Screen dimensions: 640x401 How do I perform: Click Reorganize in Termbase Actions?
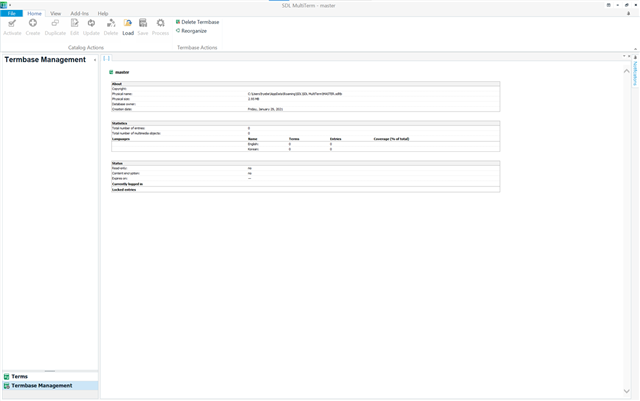(x=191, y=31)
